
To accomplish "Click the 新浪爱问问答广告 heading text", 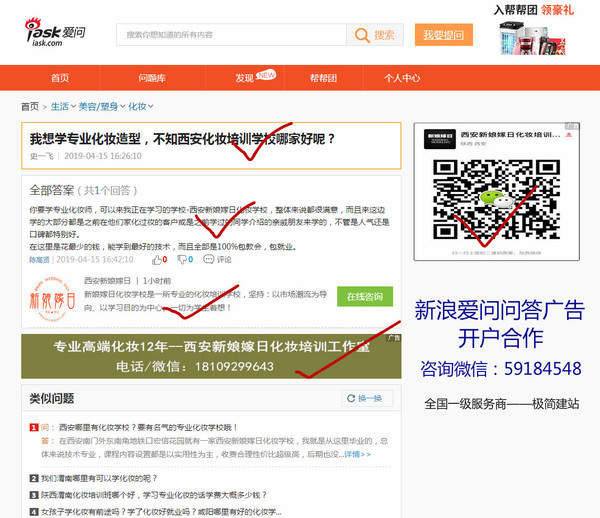I will 500,310.
